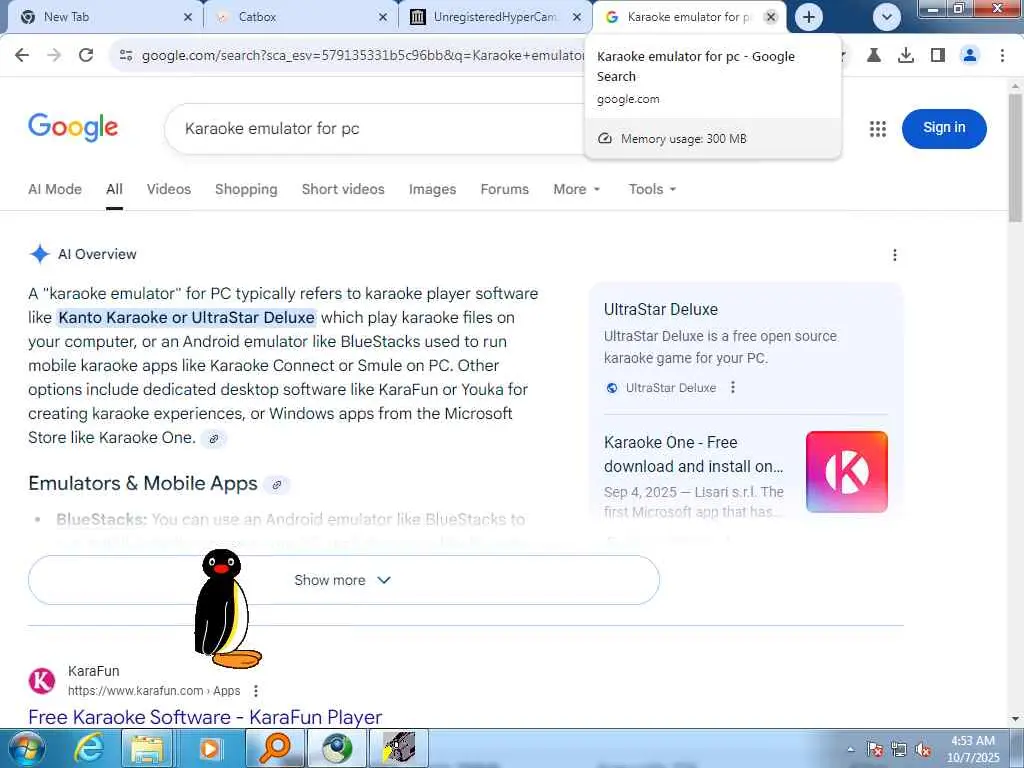The height and width of the screenshot is (768, 1024).
Task: Open the Chrome Labs flask icon
Action: click(874, 56)
